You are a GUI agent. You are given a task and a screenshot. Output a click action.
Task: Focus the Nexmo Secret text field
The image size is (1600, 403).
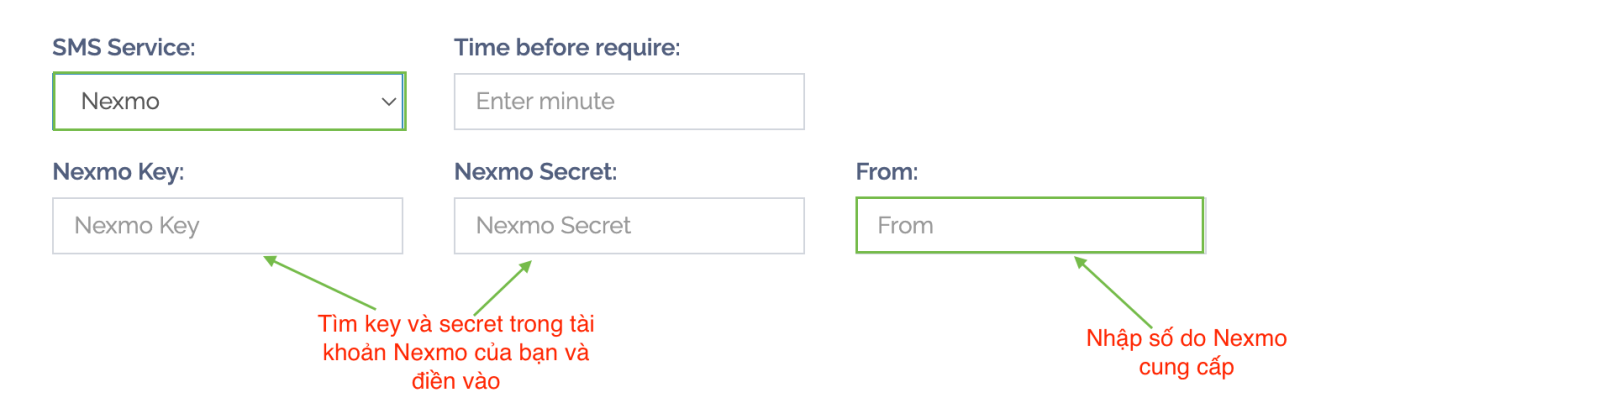tap(629, 225)
